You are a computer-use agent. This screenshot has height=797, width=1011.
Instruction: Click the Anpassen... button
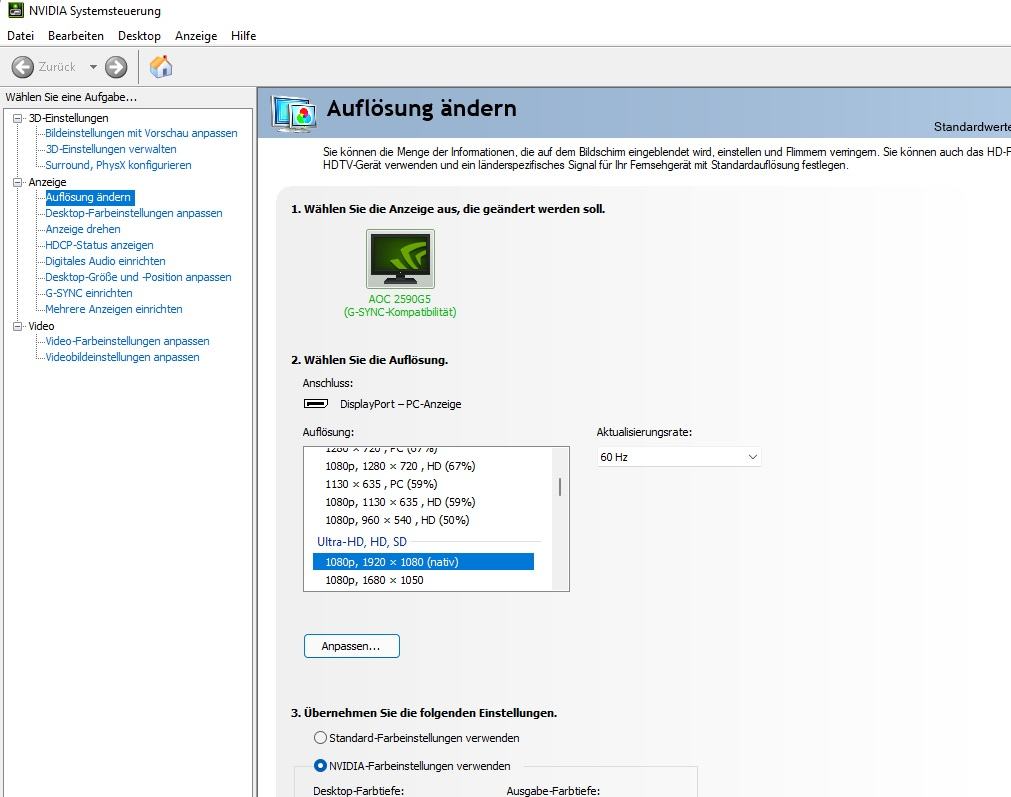pos(351,646)
